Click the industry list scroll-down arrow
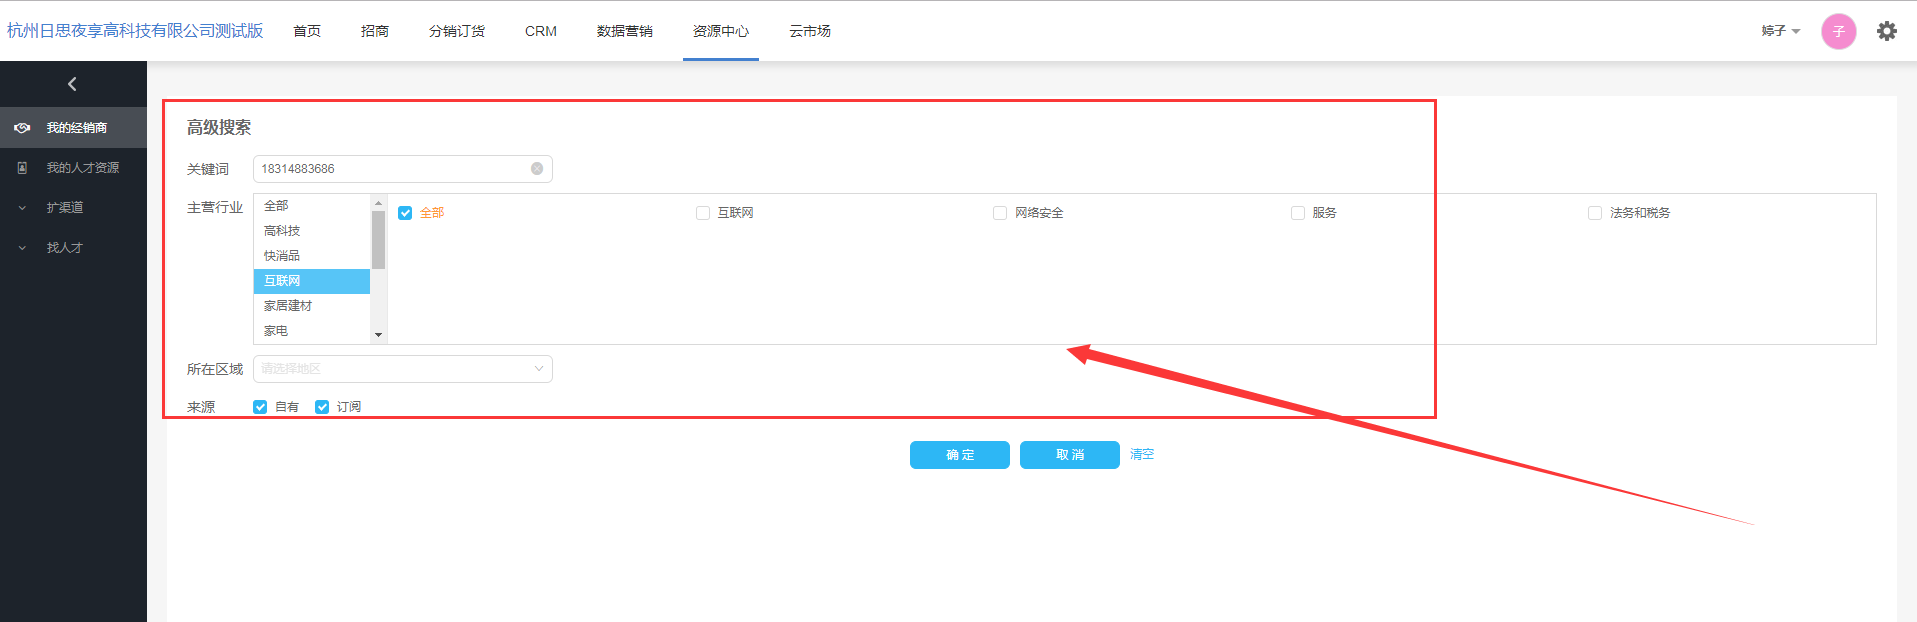The image size is (1917, 622). [378, 335]
